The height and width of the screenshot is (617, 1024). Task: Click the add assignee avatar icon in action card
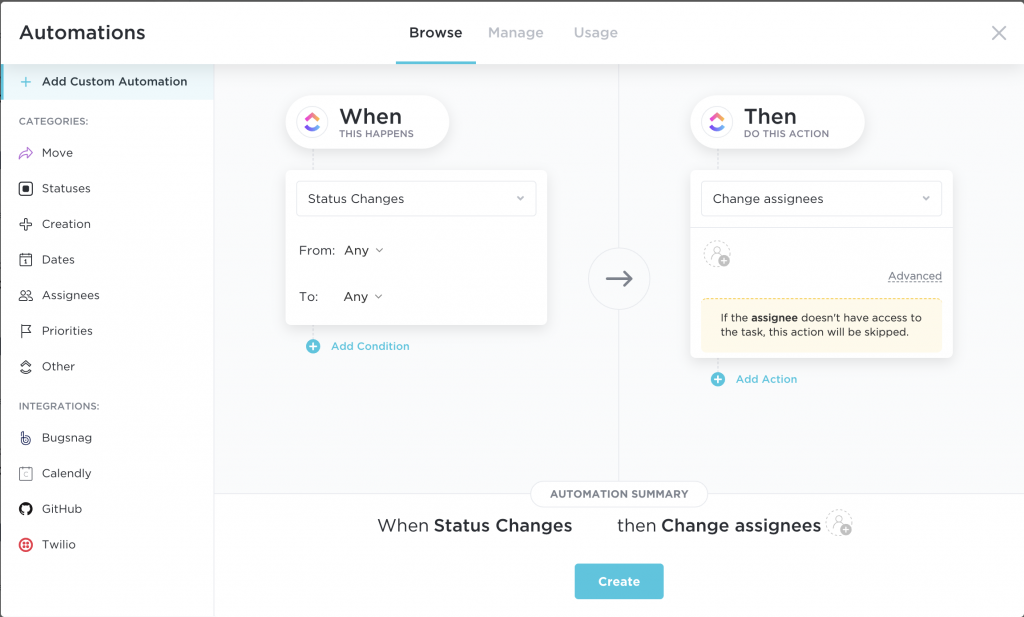click(717, 254)
